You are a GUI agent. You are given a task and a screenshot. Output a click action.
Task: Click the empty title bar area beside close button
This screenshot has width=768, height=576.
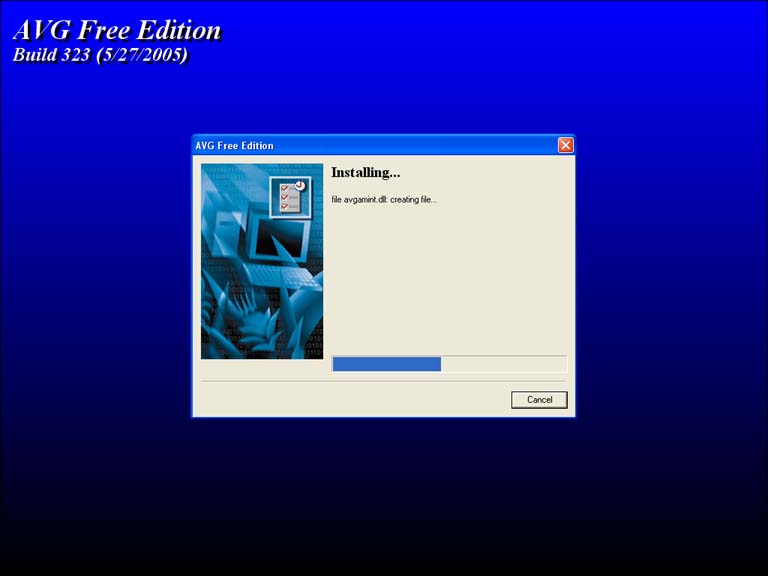(x=420, y=146)
